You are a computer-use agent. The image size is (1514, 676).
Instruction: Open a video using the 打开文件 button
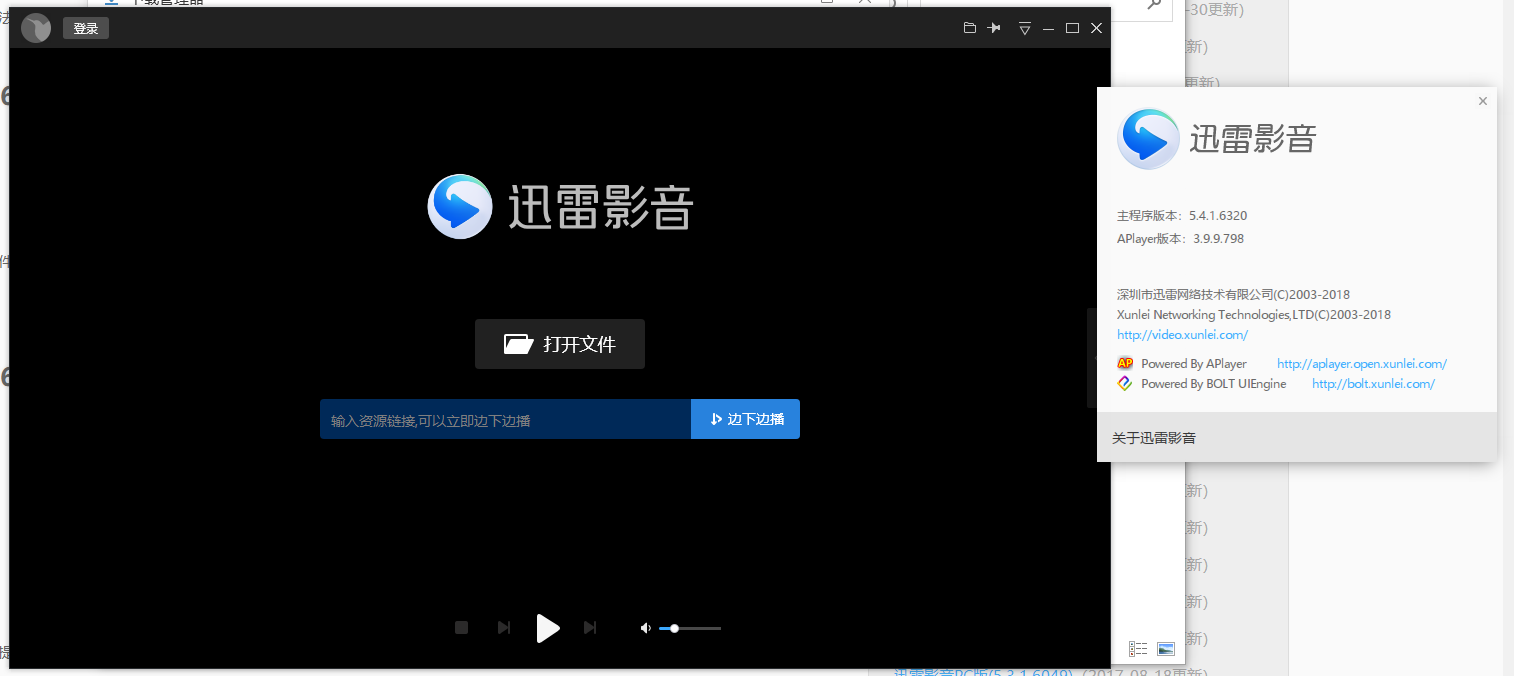point(559,343)
